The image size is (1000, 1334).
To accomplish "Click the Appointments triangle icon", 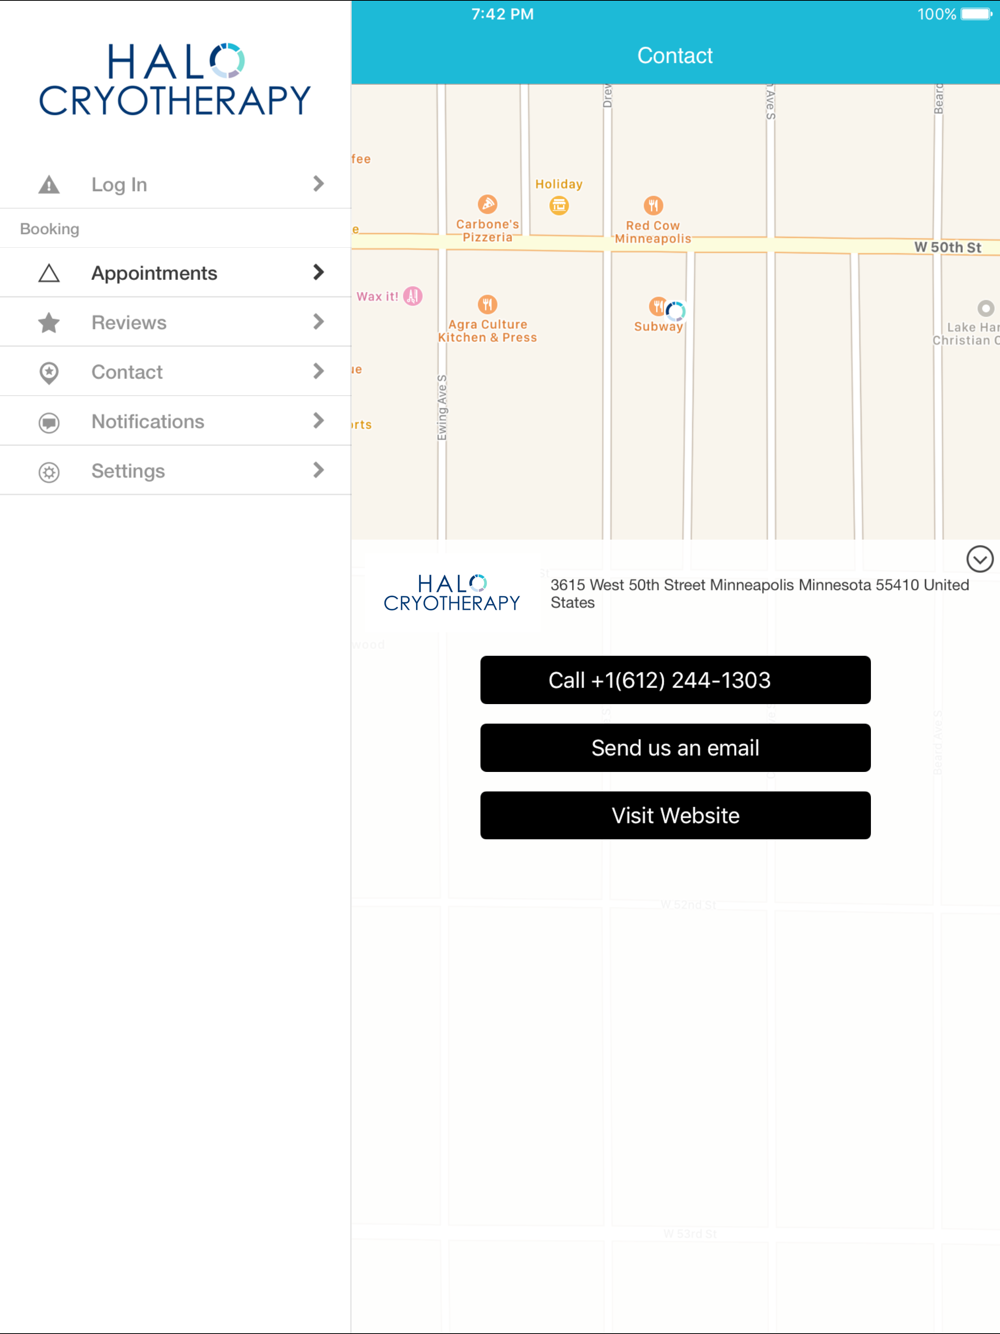I will click(x=49, y=273).
